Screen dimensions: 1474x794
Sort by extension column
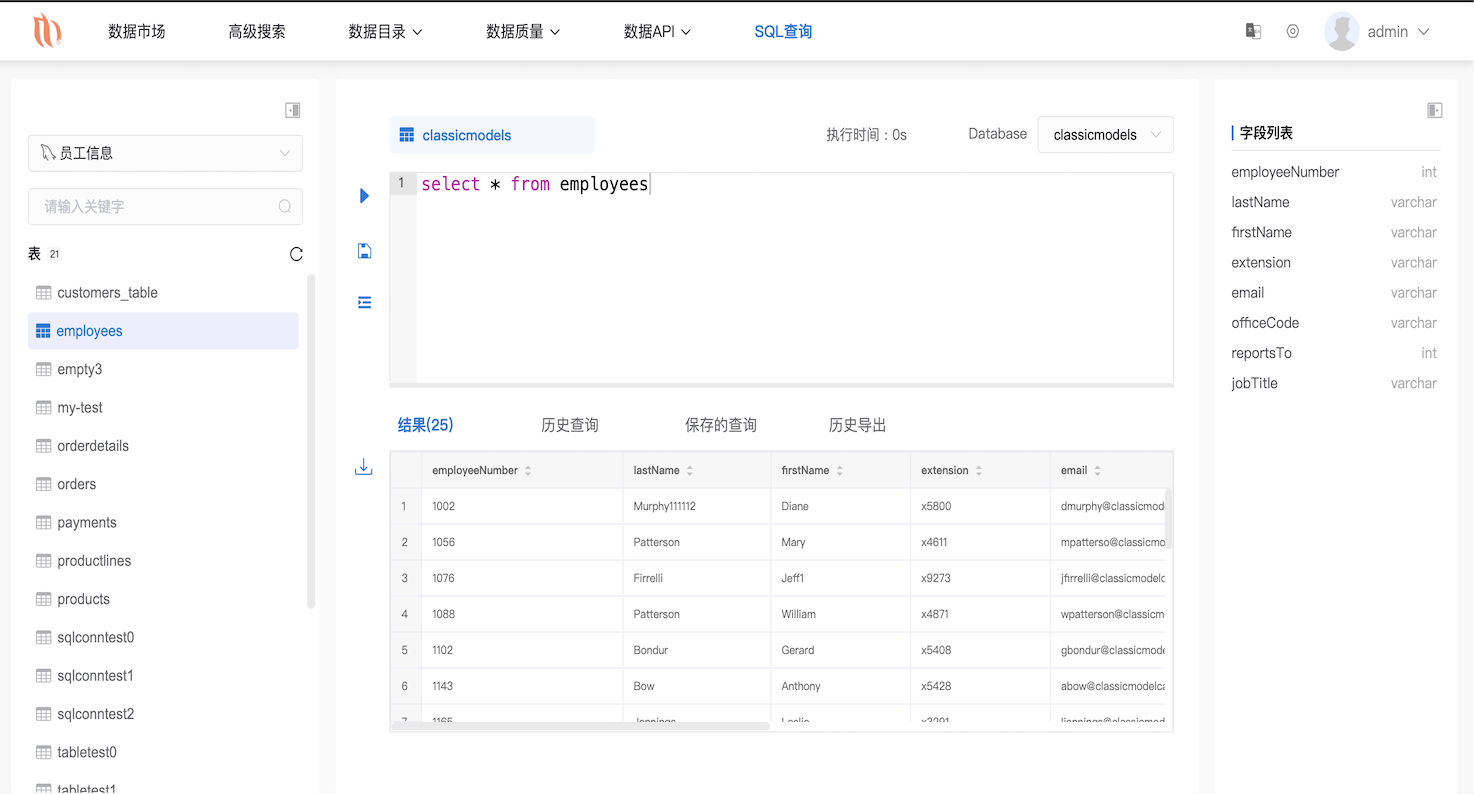coord(979,470)
